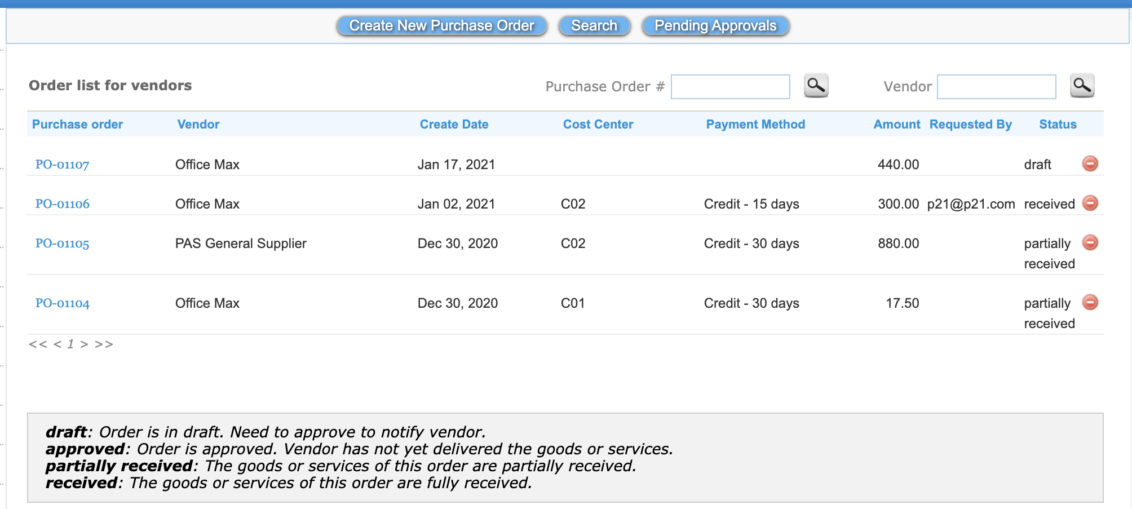The image size is (1132, 509).
Task: Sort list by Vendor column header
Action: pos(198,124)
